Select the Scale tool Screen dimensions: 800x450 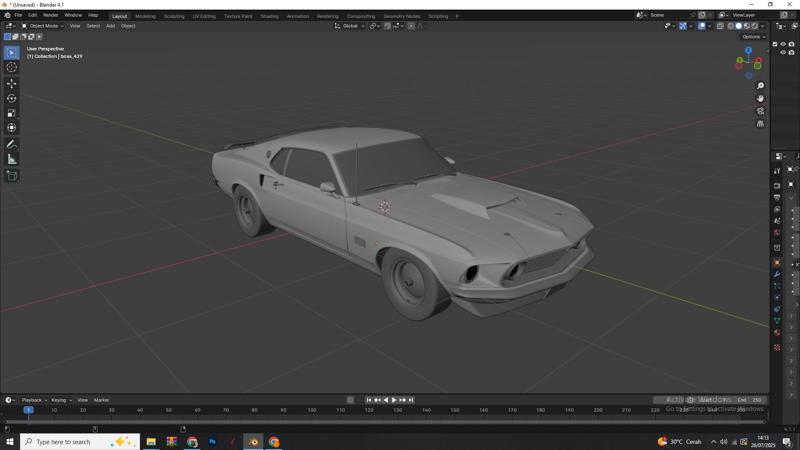pos(11,113)
